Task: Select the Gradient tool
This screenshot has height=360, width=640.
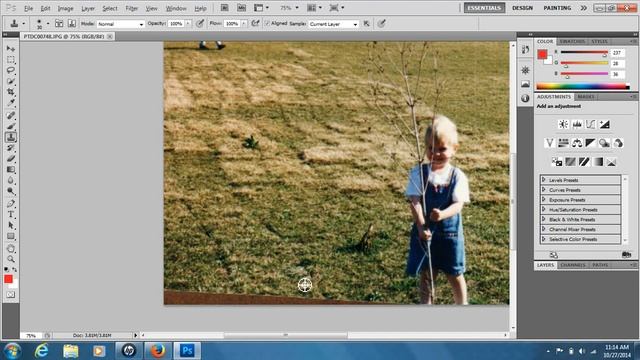Action: point(11,169)
